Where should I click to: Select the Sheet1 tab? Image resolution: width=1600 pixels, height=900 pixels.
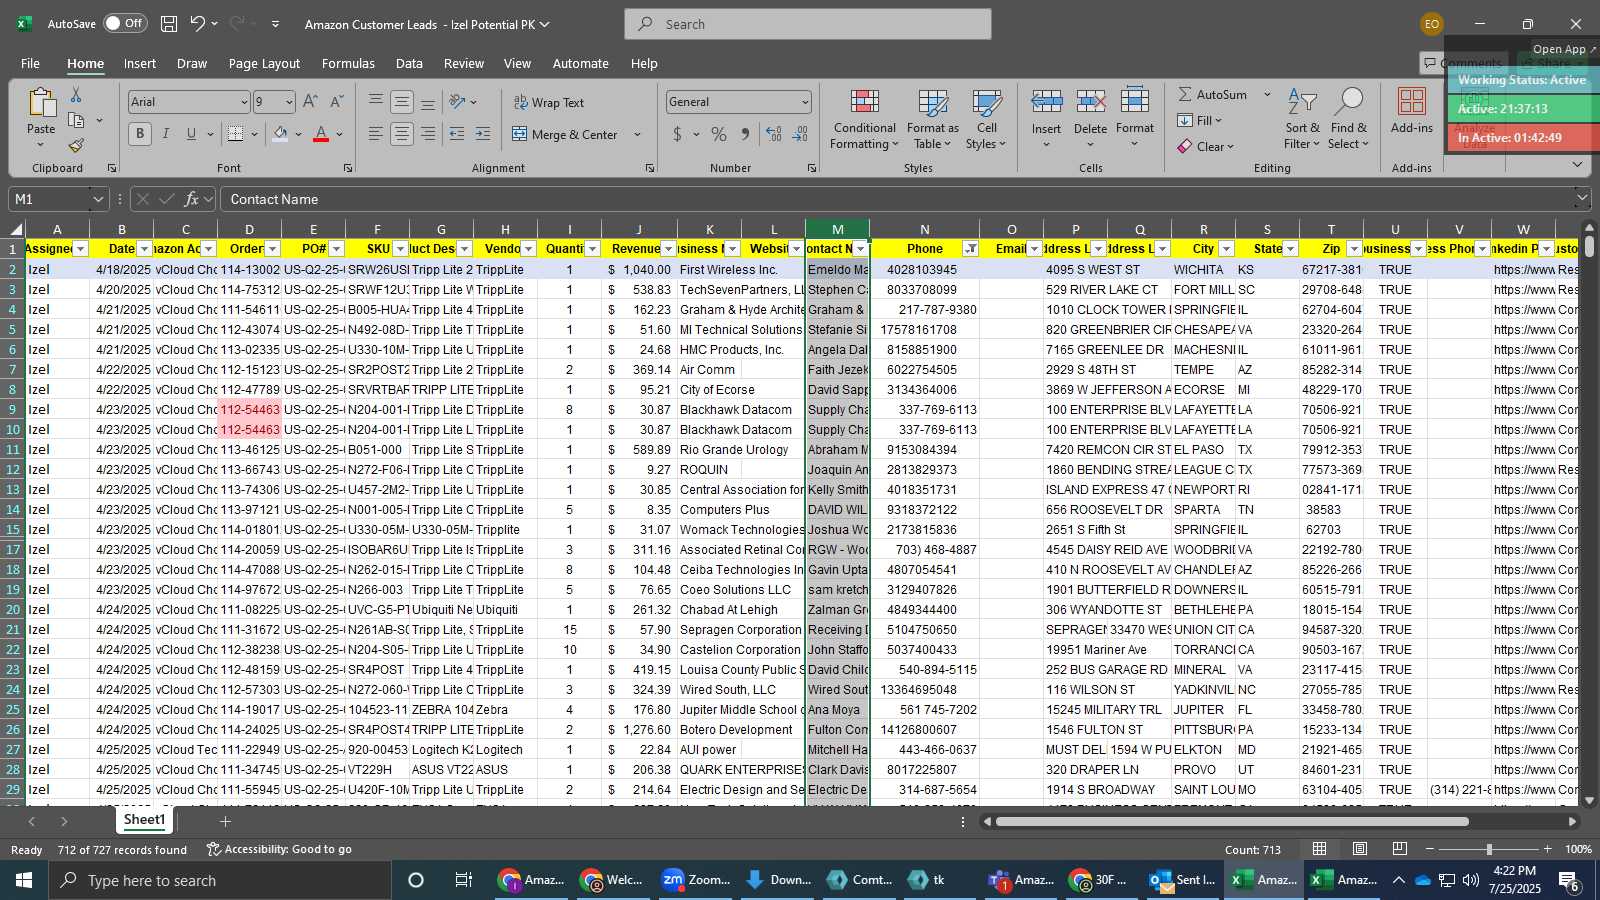(x=144, y=820)
